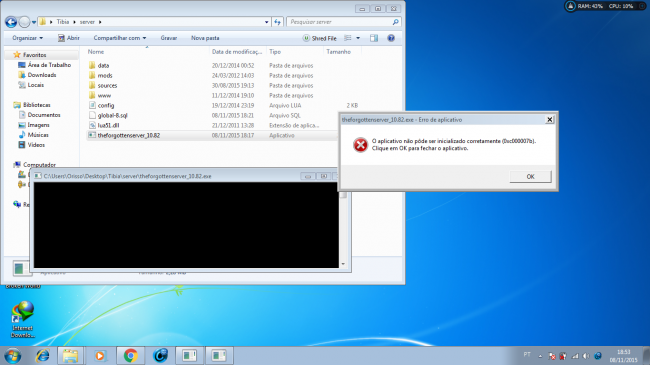Sort by Tipo column header
Viewport: 650px width, 365px height.
point(275,52)
